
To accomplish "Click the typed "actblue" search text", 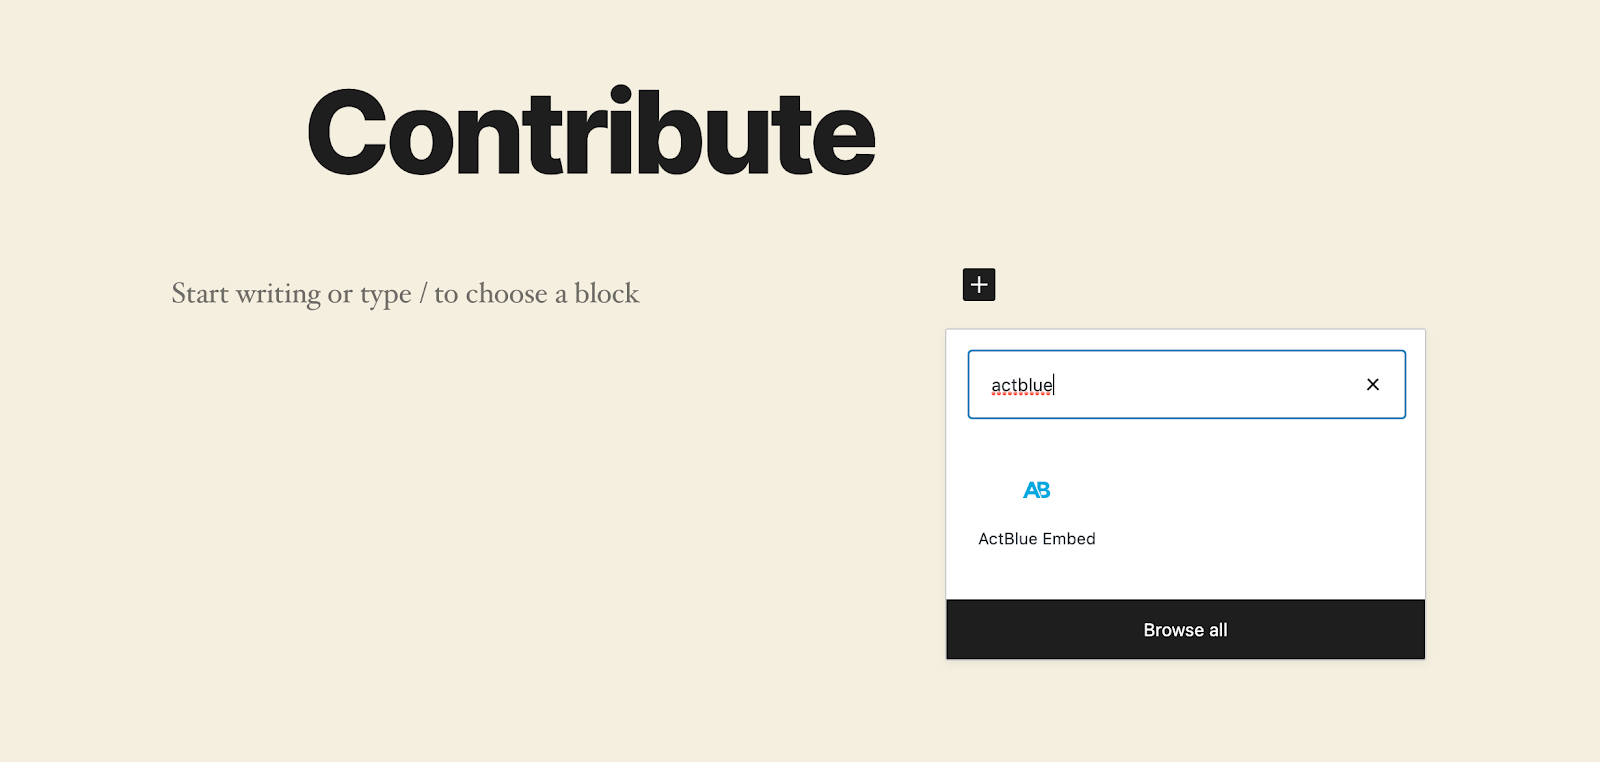I will tap(1021, 385).
